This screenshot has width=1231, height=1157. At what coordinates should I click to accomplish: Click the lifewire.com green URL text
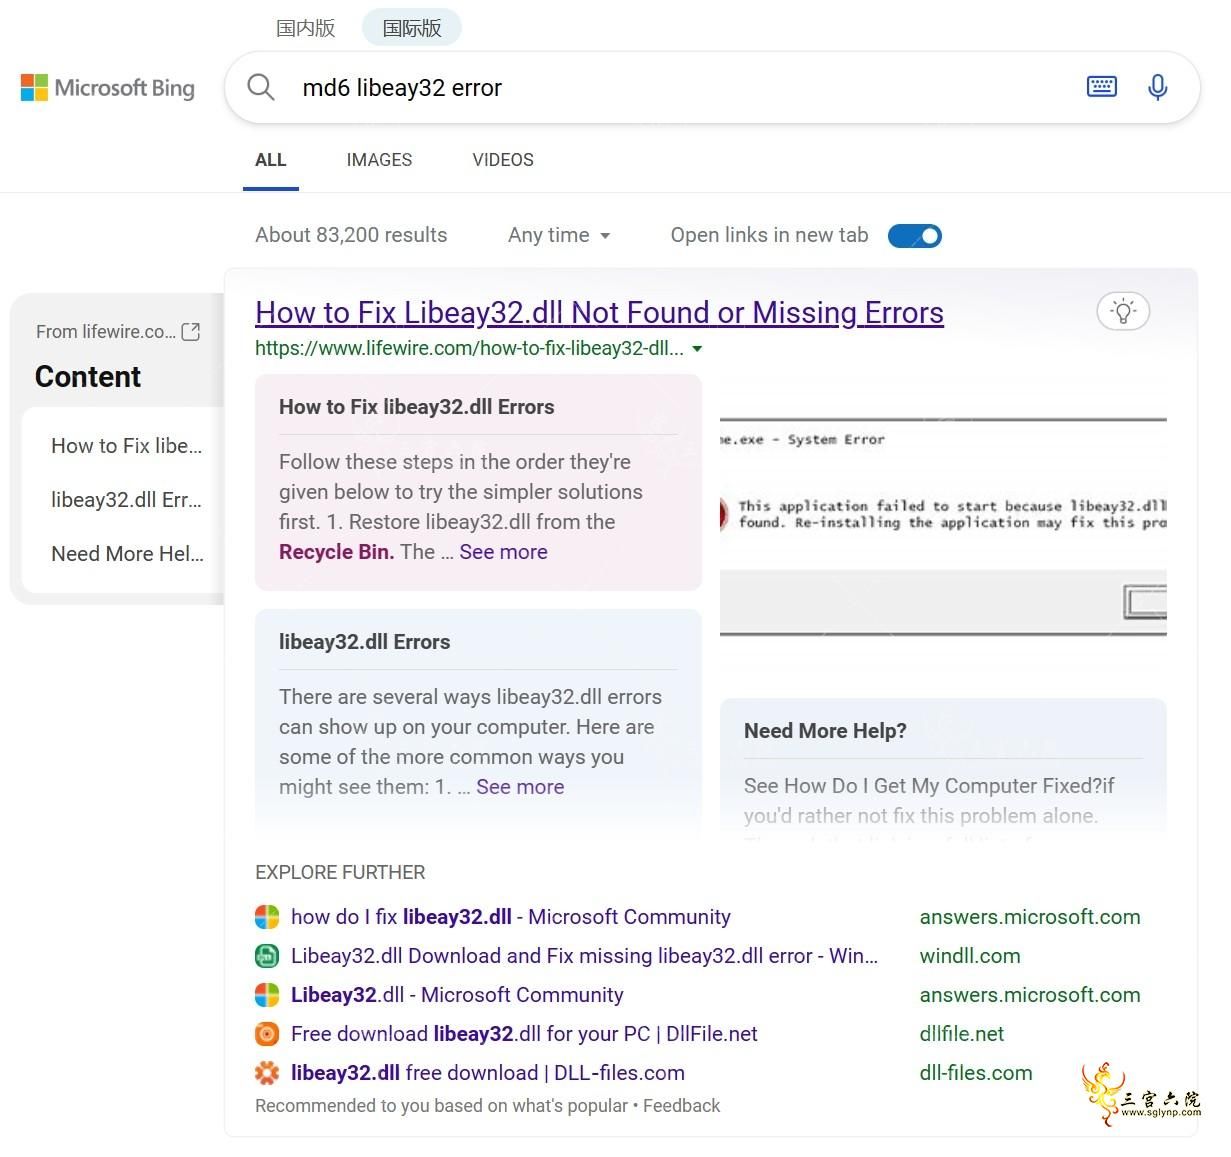click(470, 349)
